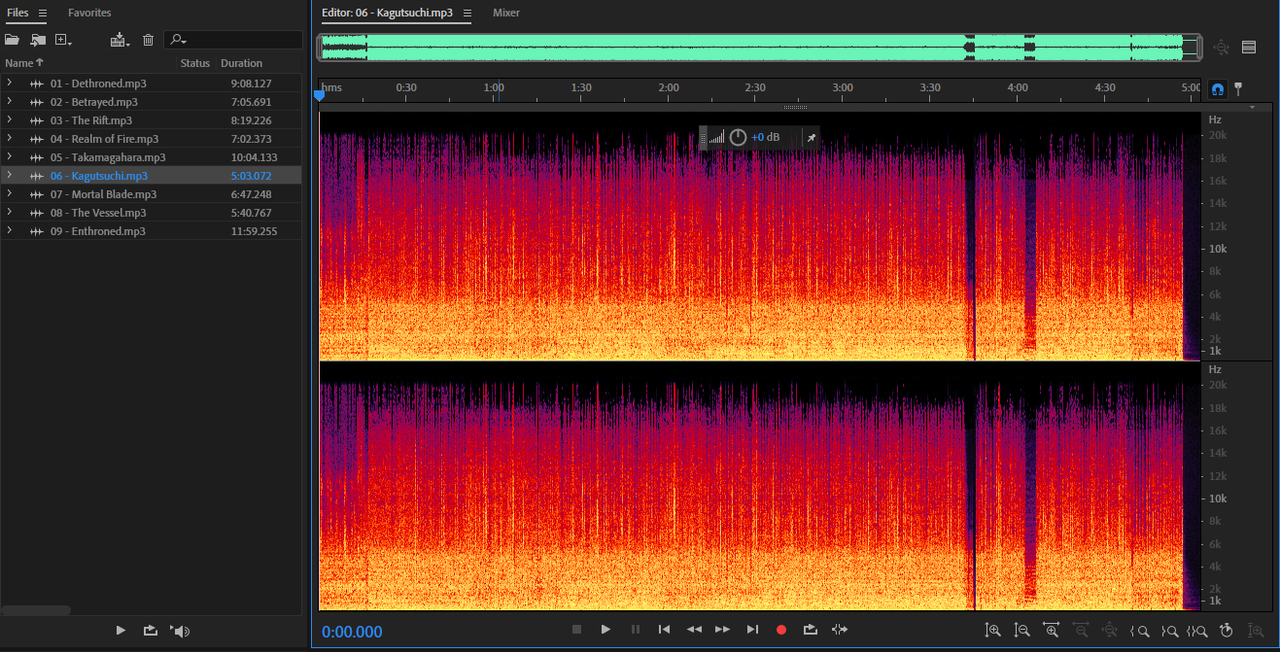This screenshot has width=1280, height=652.
Task: Adjust the +0 dB amplitude knob in HUD
Action: click(x=738, y=137)
